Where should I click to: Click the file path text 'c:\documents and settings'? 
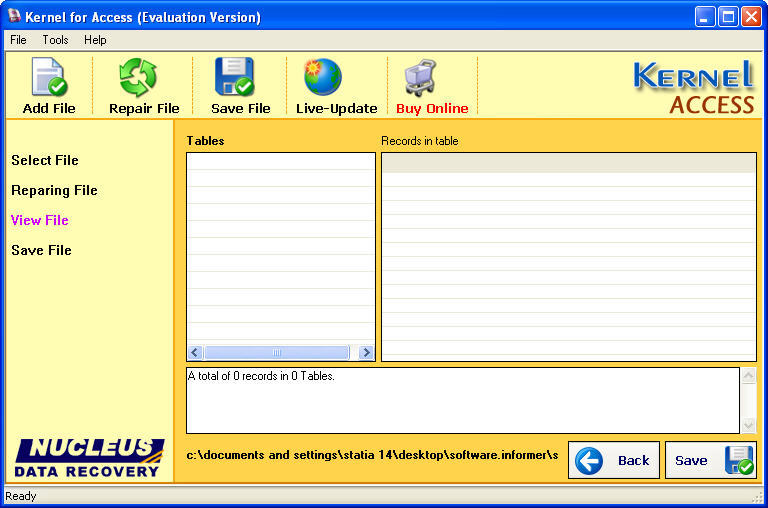coord(262,455)
